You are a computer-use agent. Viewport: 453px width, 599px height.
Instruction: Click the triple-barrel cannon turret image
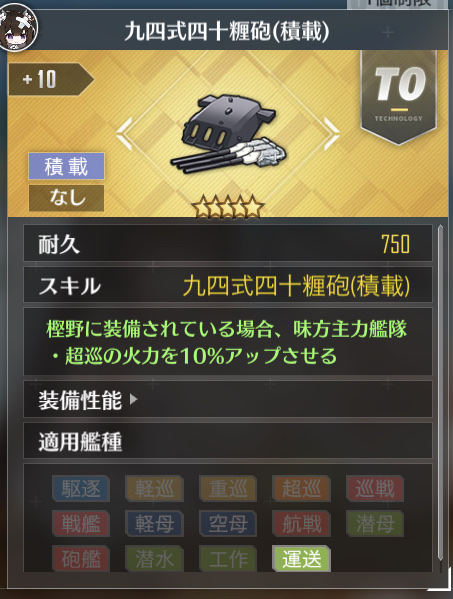pyautogui.click(x=228, y=134)
